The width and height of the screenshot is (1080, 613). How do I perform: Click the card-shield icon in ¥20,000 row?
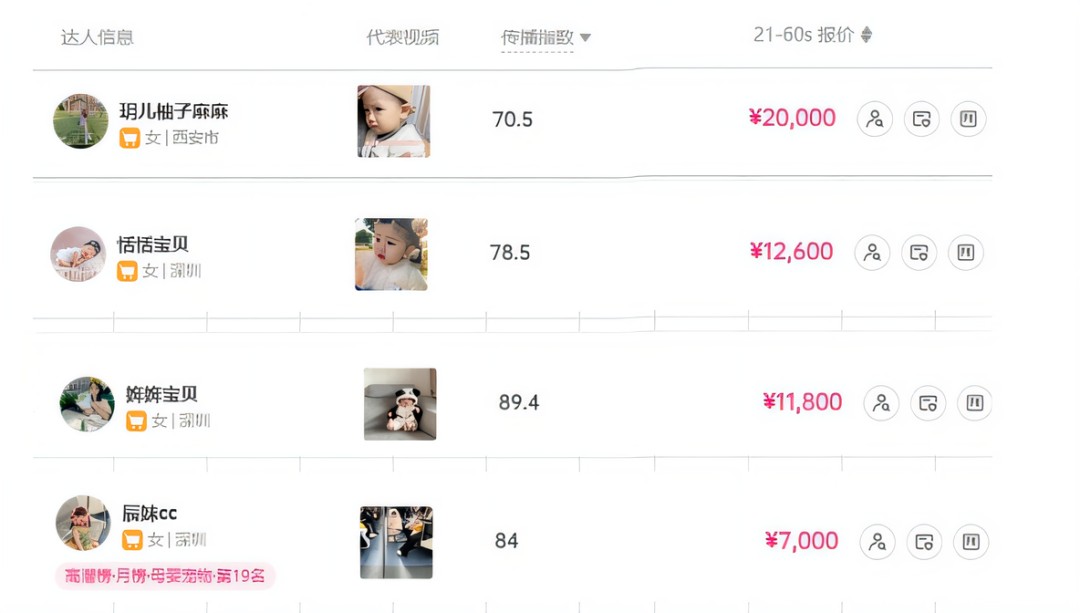[921, 119]
